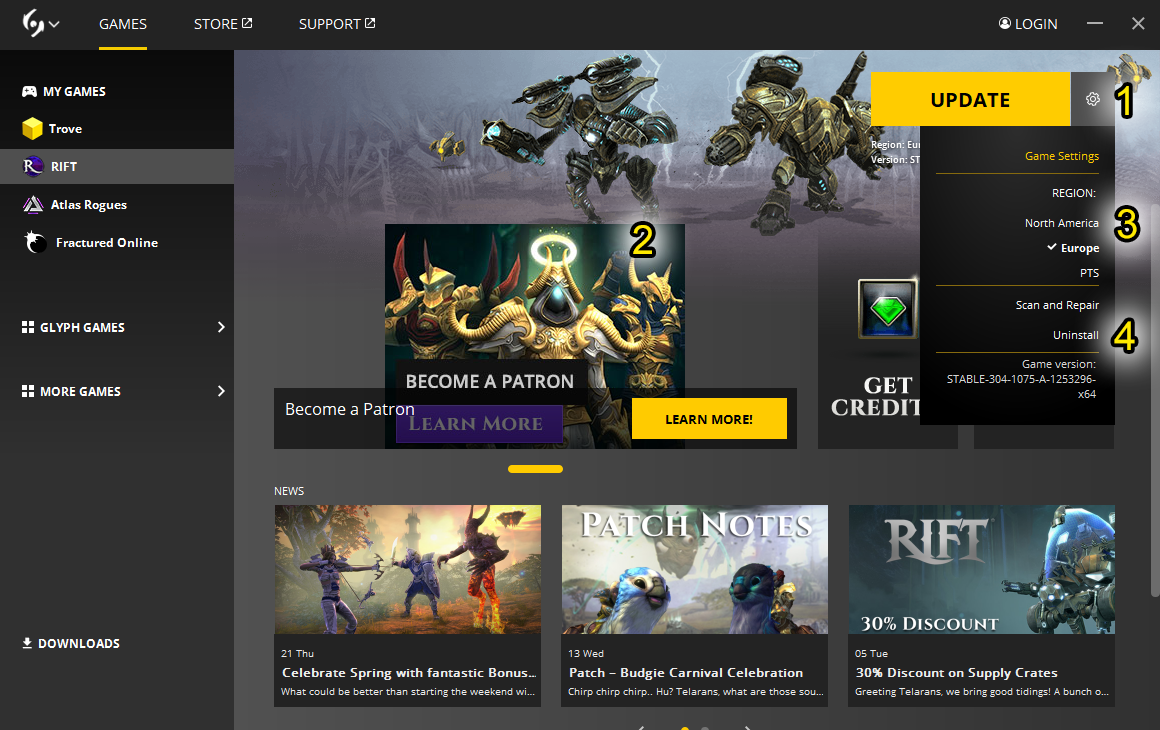
Task: Expand the MORE GAMES section
Action: (x=220, y=391)
